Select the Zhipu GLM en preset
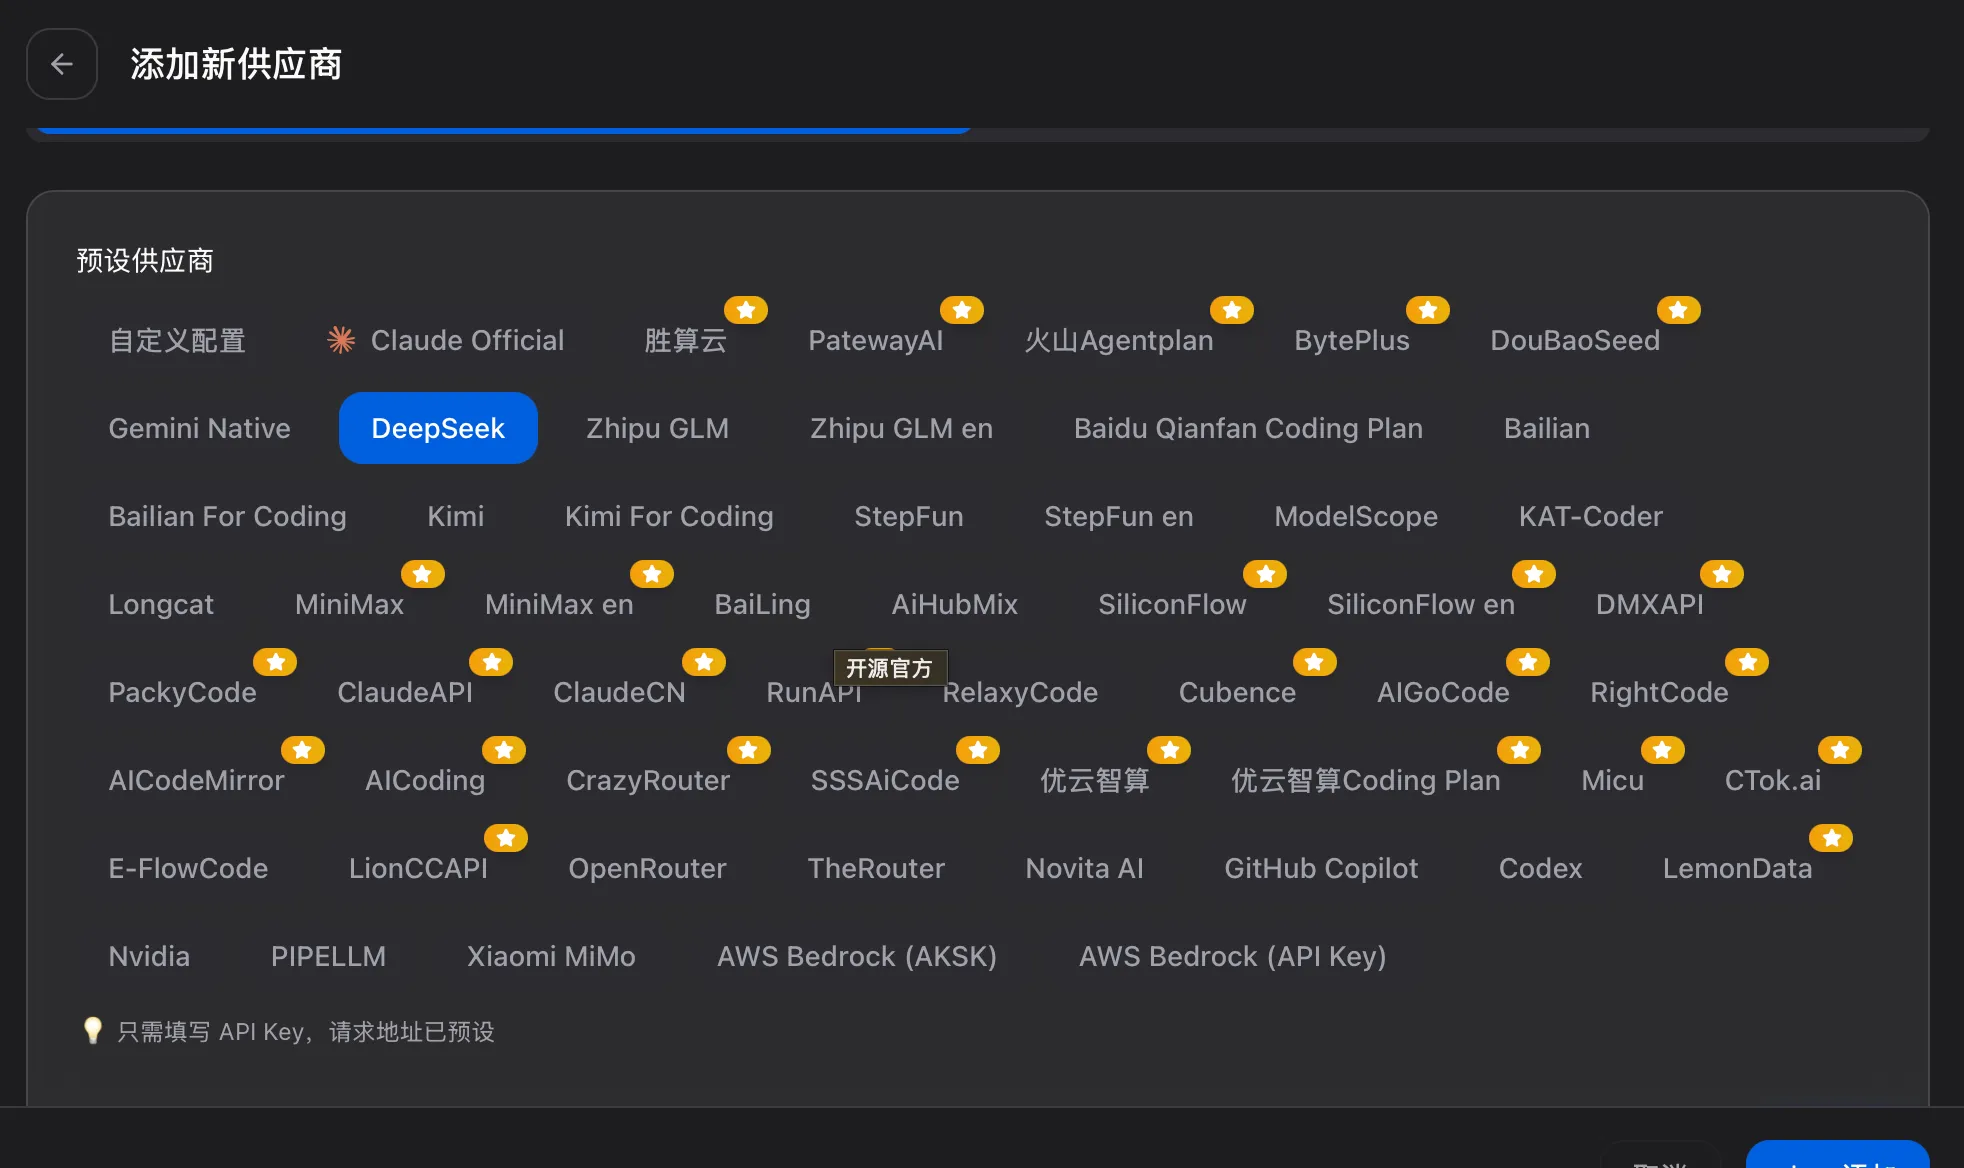1964x1168 pixels. coord(901,428)
